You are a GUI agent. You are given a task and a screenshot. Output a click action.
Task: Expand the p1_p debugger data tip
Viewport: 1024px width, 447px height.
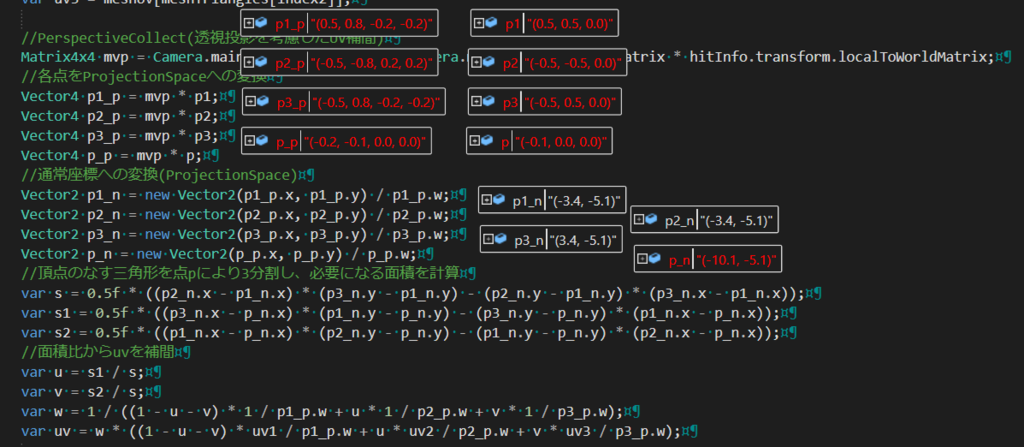(248, 23)
